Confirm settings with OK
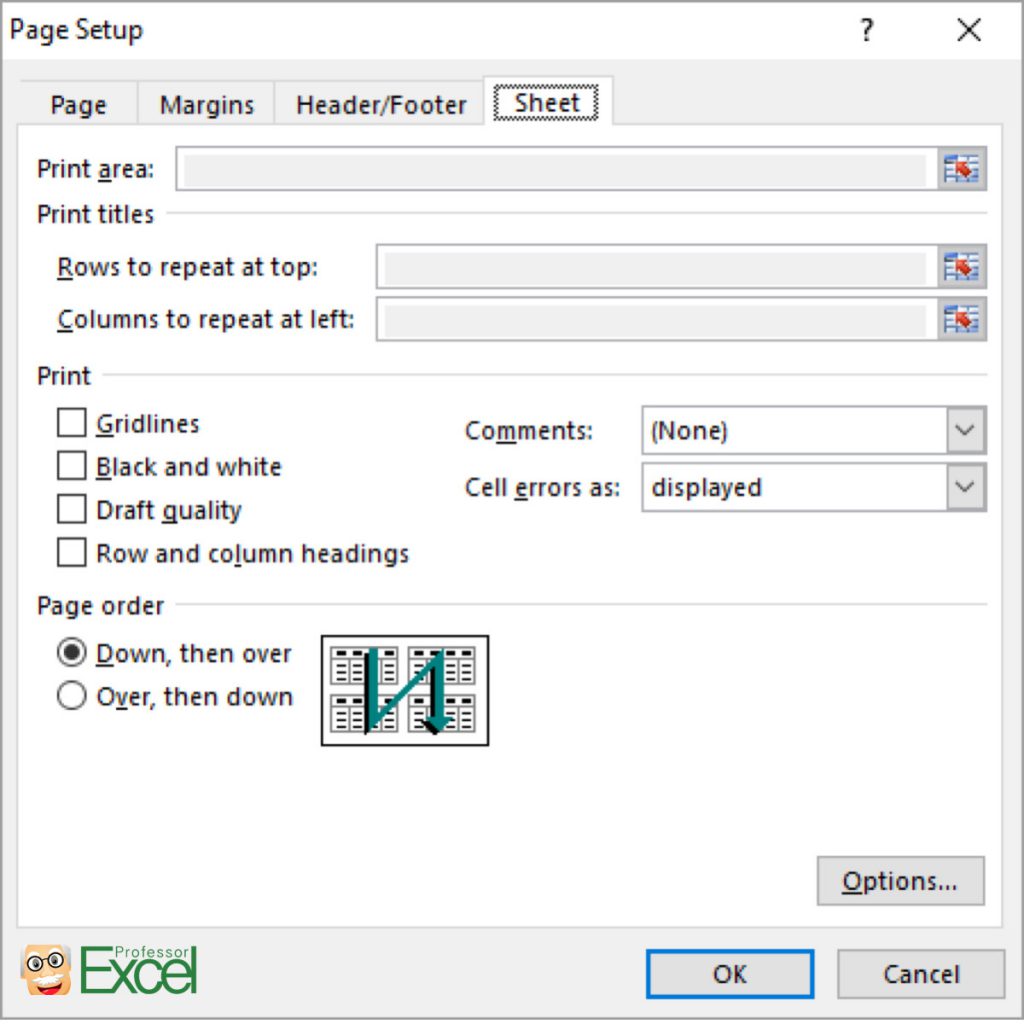 click(729, 974)
